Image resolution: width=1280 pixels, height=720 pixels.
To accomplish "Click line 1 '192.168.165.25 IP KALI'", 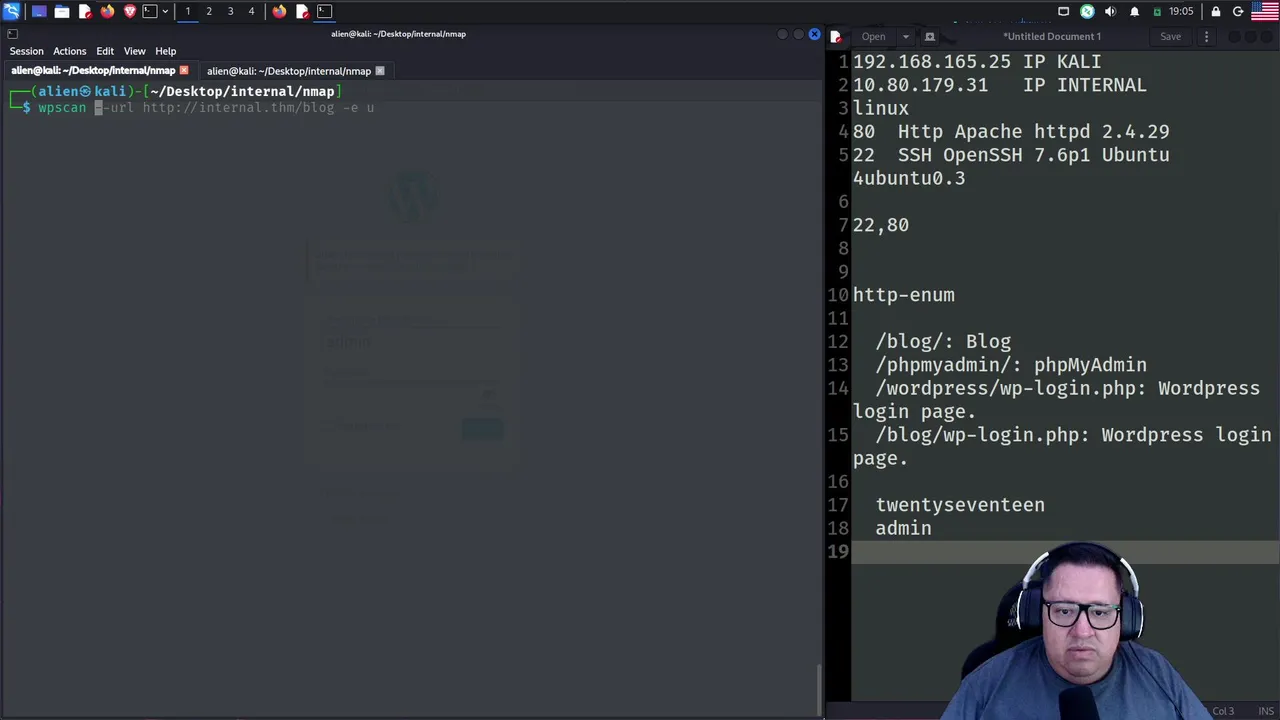I will click(x=976, y=62).
